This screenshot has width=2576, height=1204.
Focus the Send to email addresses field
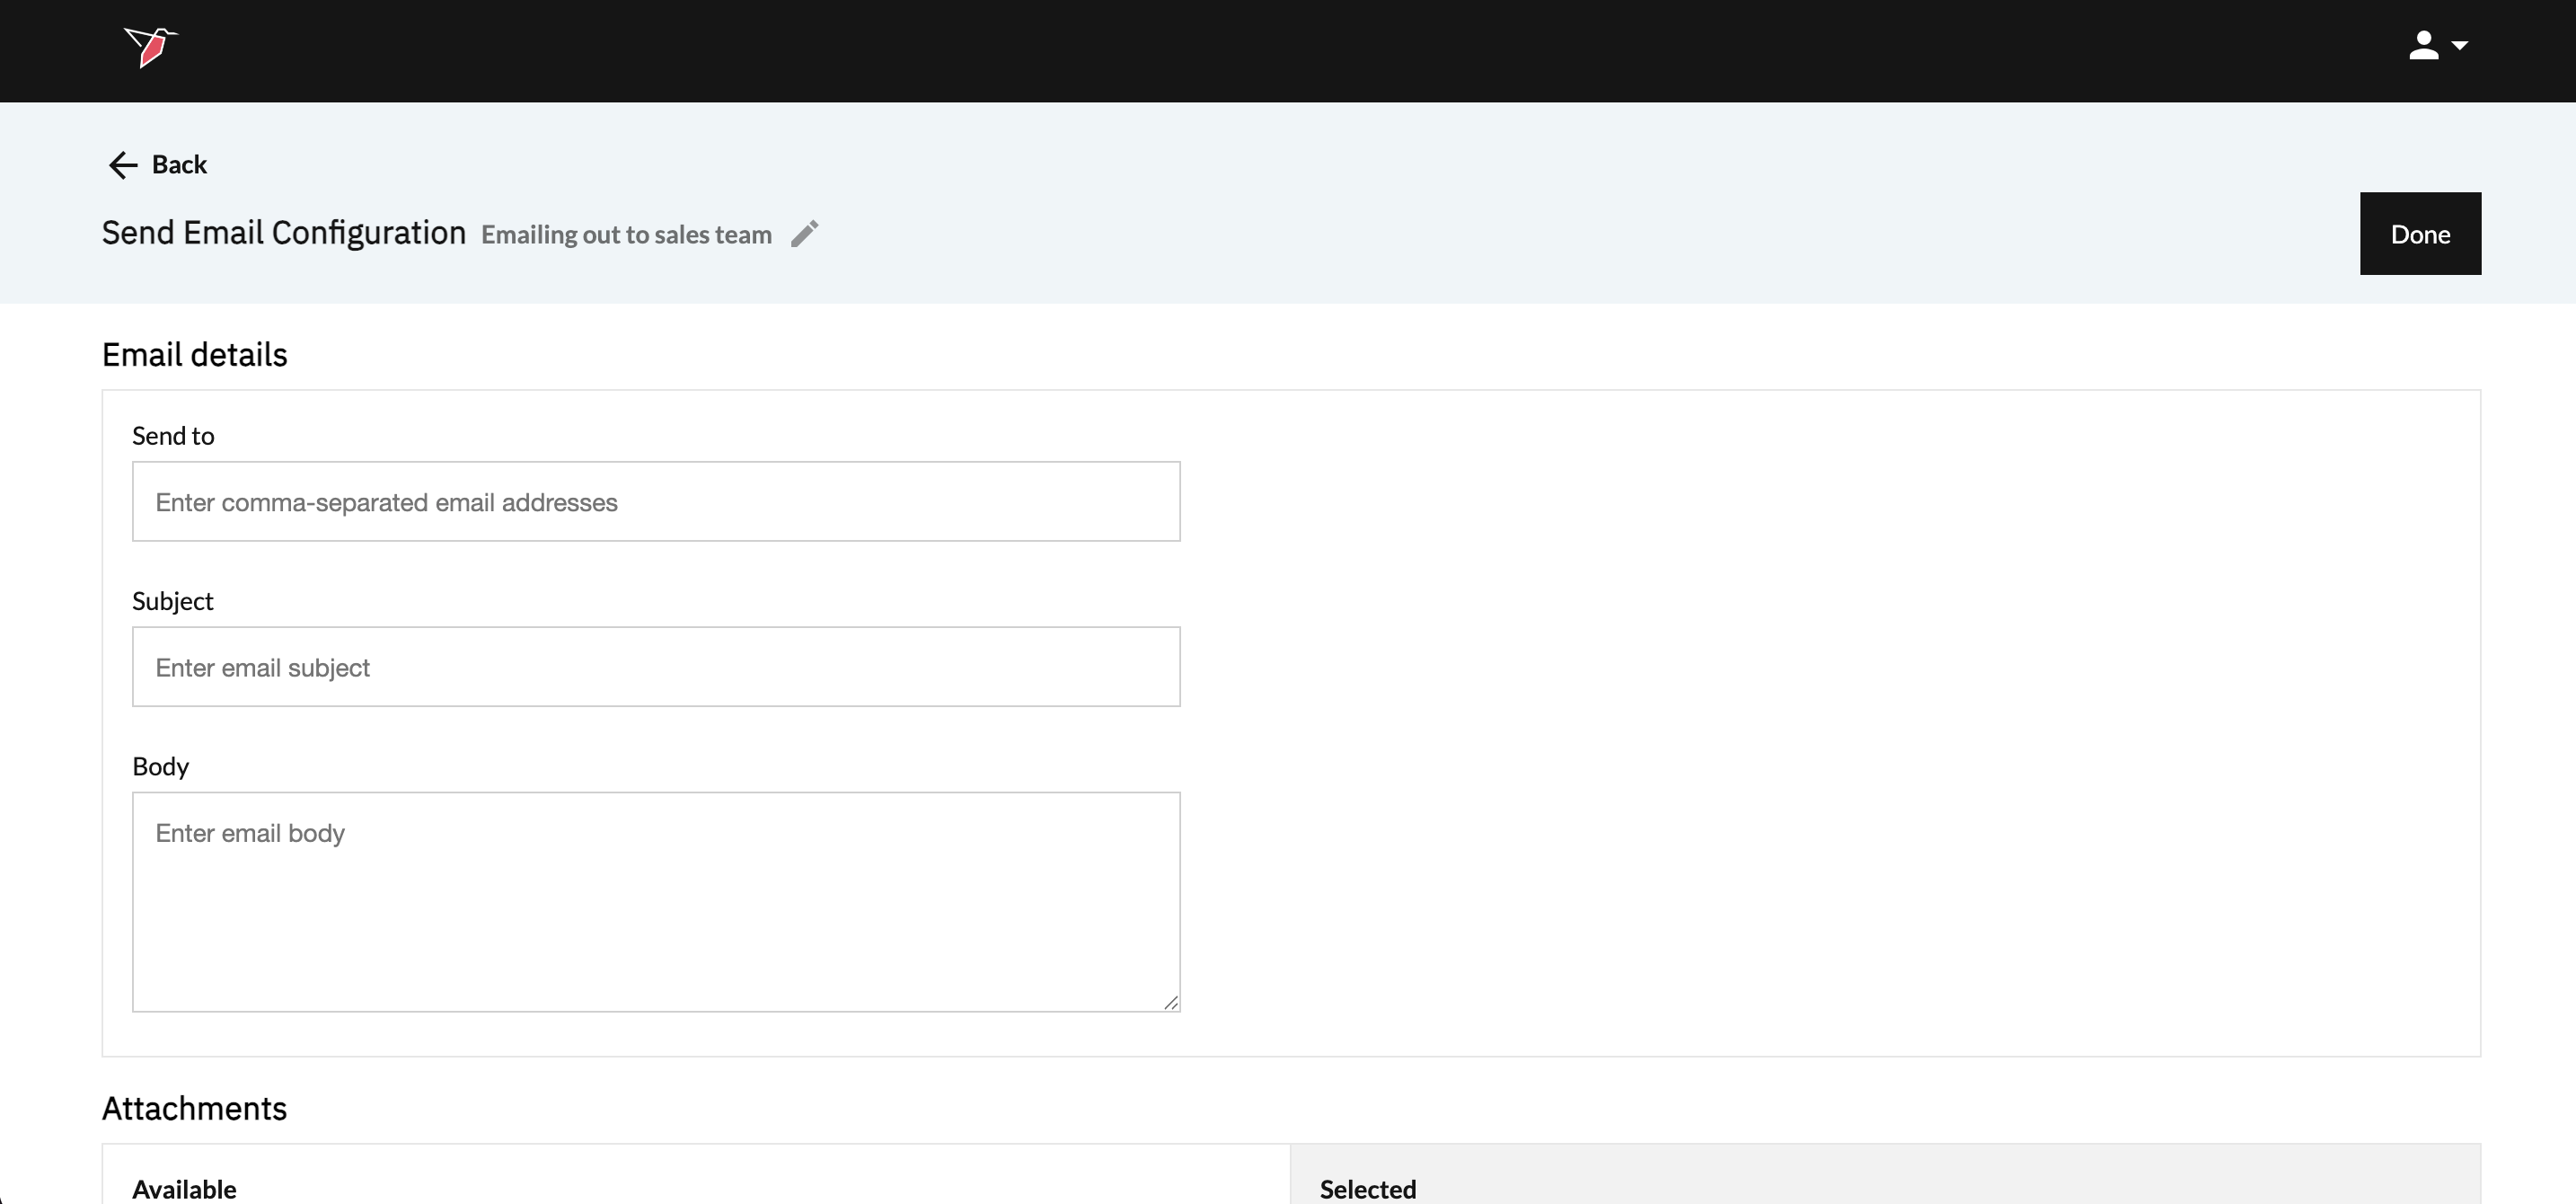[656, 502]
